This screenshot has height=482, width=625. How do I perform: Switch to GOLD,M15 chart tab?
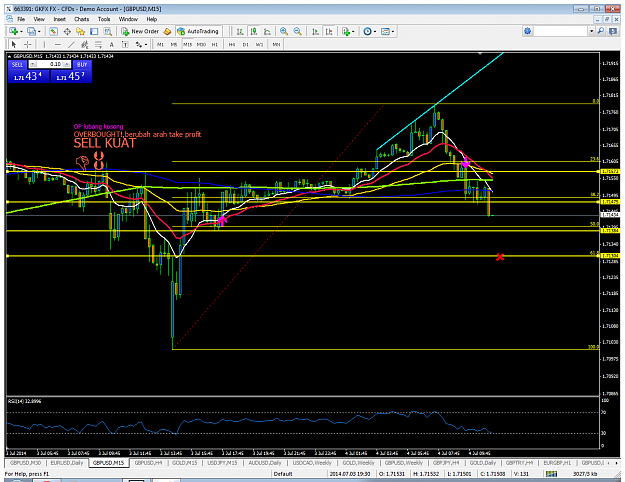pyautogui.click(x=184, y=463)
